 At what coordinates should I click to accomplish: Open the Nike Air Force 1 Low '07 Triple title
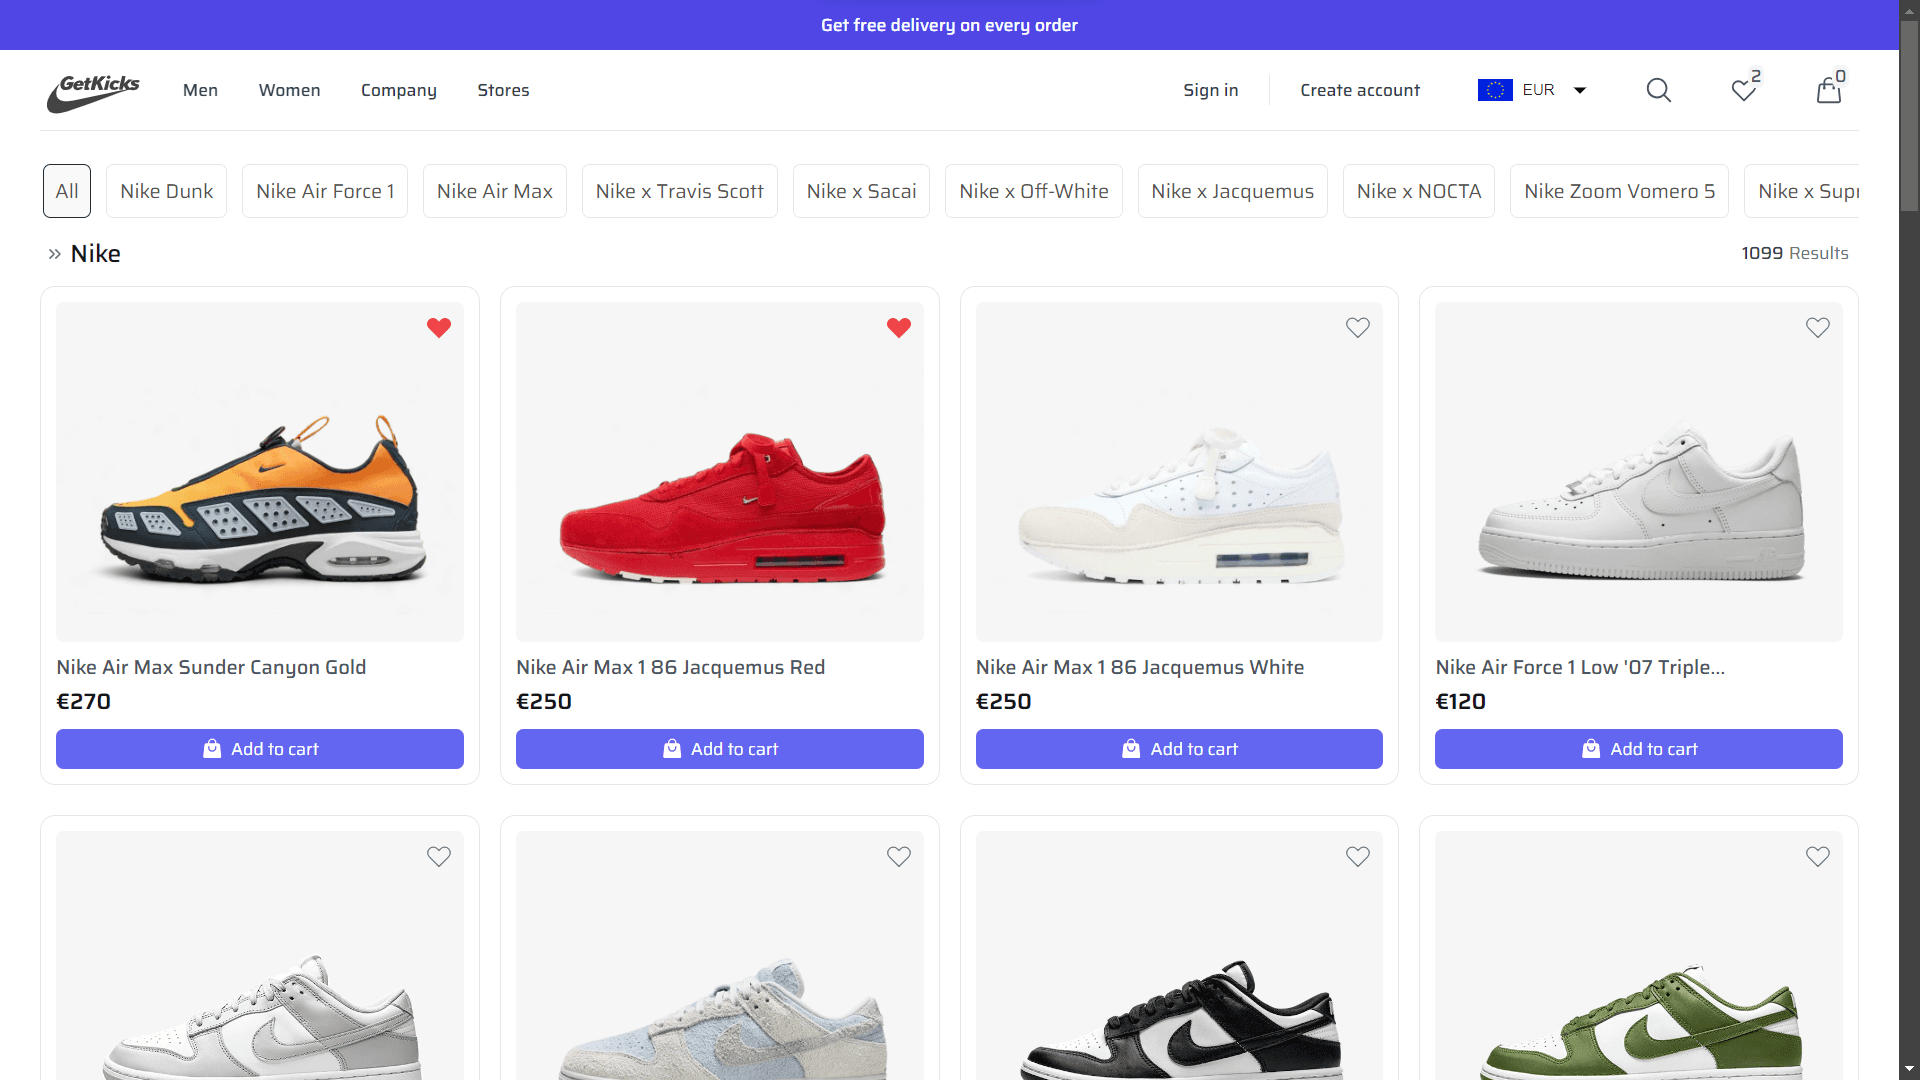[1580, 667]
